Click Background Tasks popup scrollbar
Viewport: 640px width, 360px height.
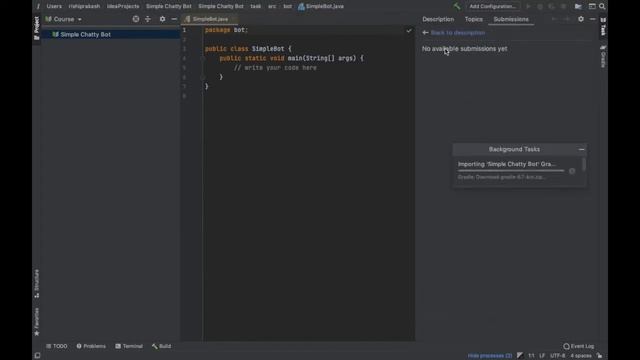pos(584,164)
